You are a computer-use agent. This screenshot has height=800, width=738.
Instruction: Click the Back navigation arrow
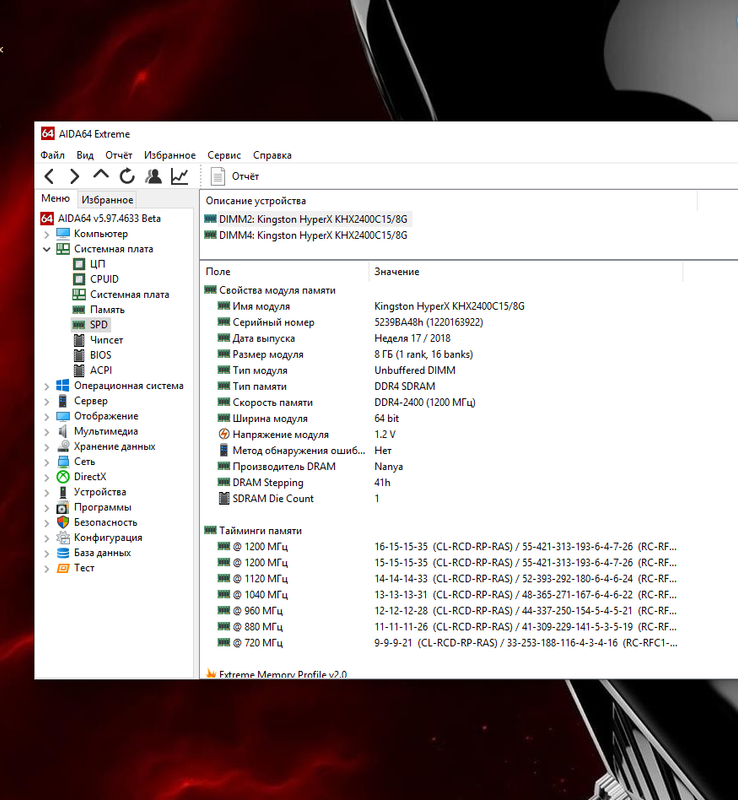point(49,177)
